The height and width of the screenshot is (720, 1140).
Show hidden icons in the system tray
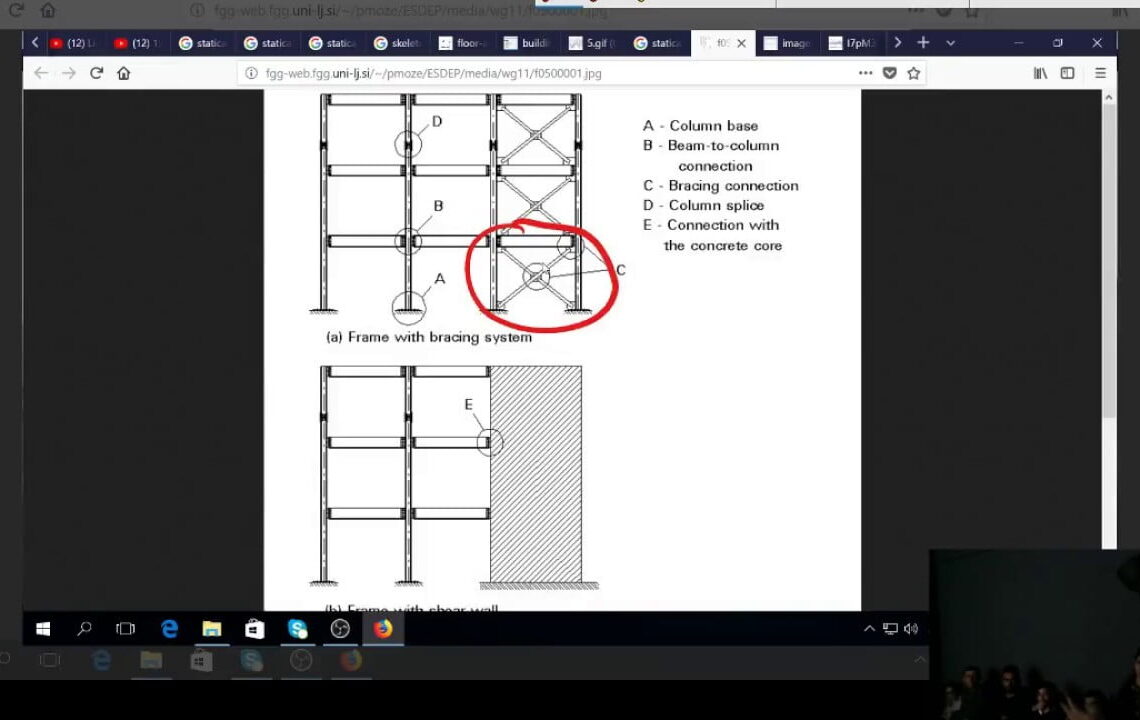(x=869, y=628)
